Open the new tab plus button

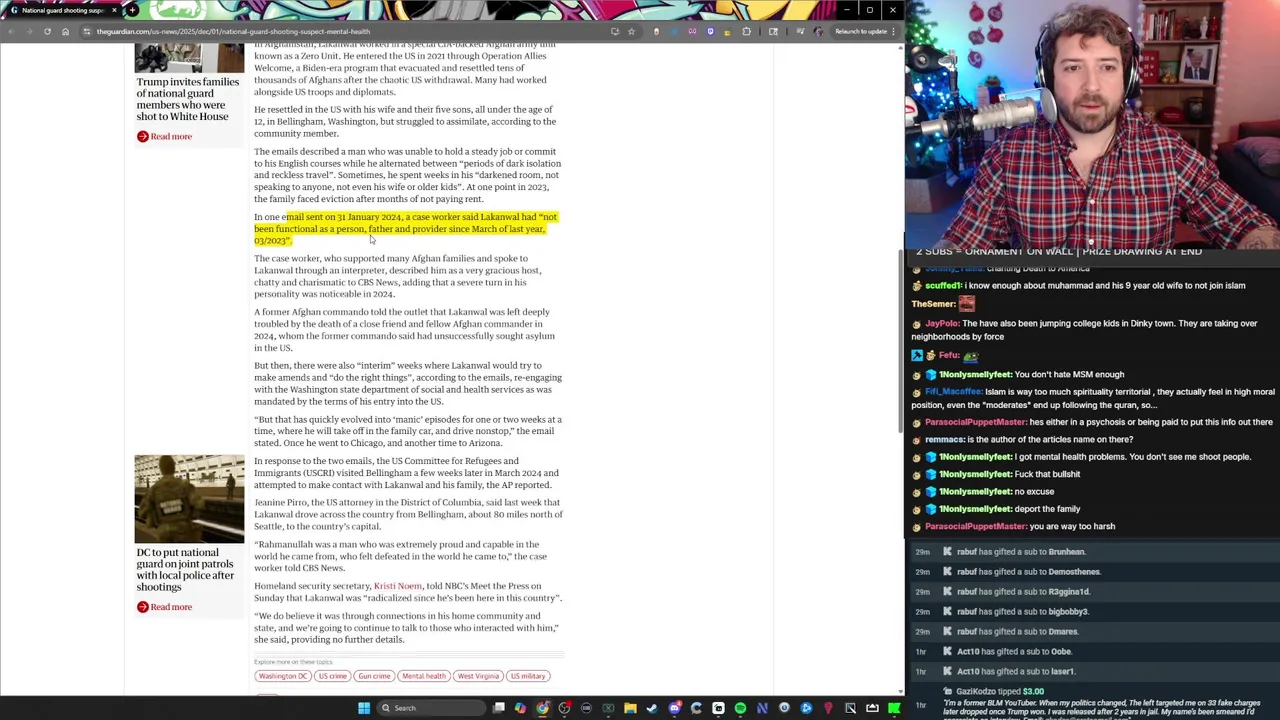pyautogui.click(x=132, y=10)
